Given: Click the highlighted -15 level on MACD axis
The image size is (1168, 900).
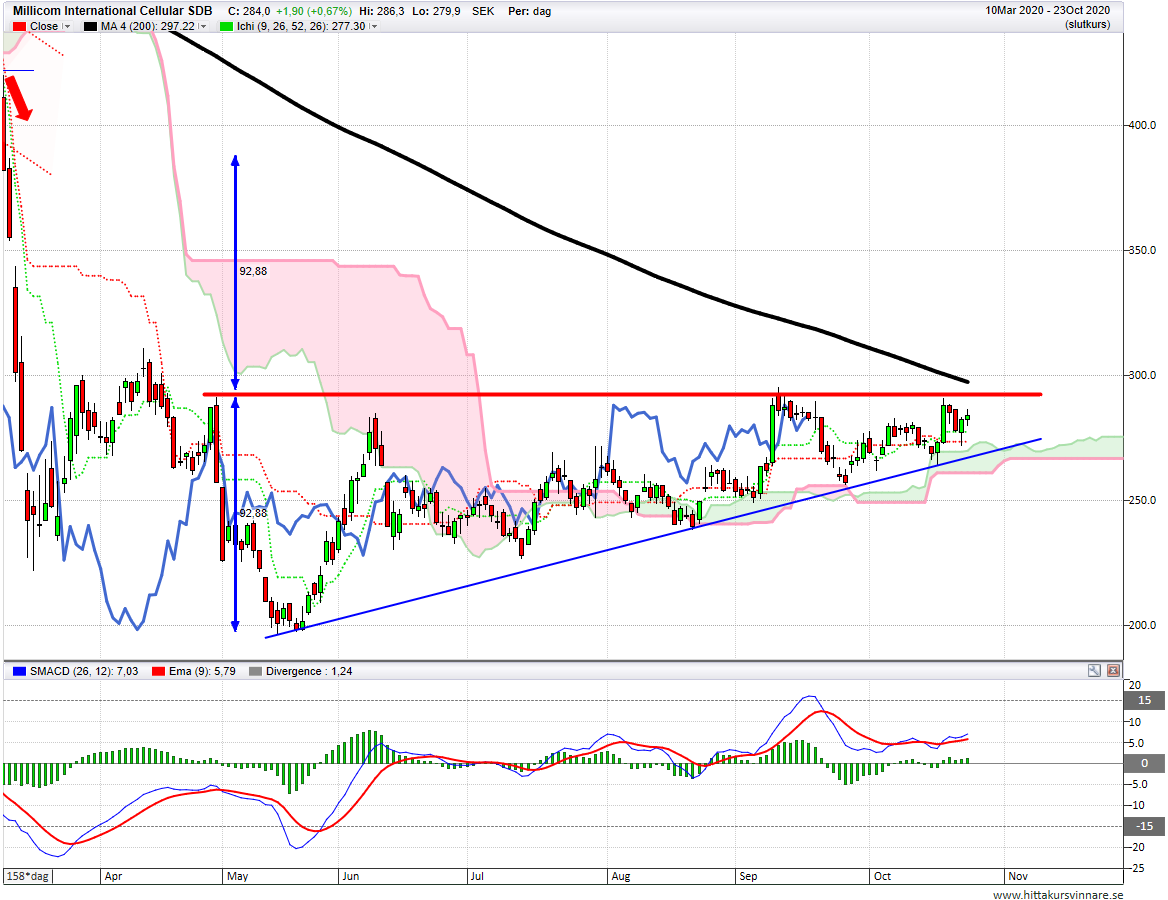Looking at the screenshot, I should (1144, 826).
